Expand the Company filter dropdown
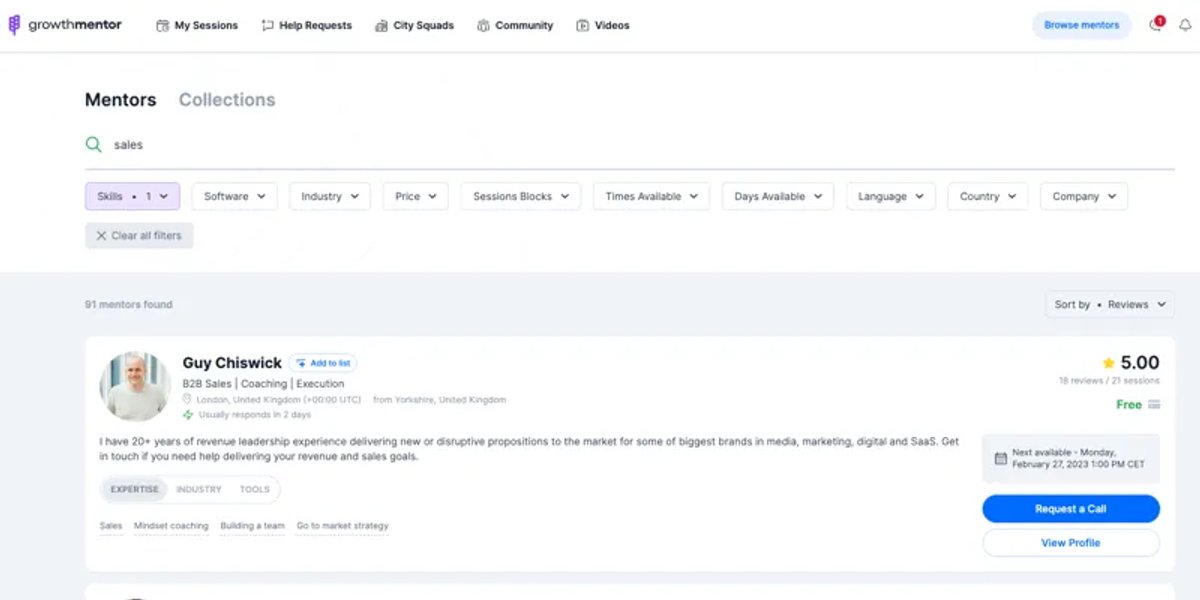The image size is (1200, 600). pos(1084,197)
